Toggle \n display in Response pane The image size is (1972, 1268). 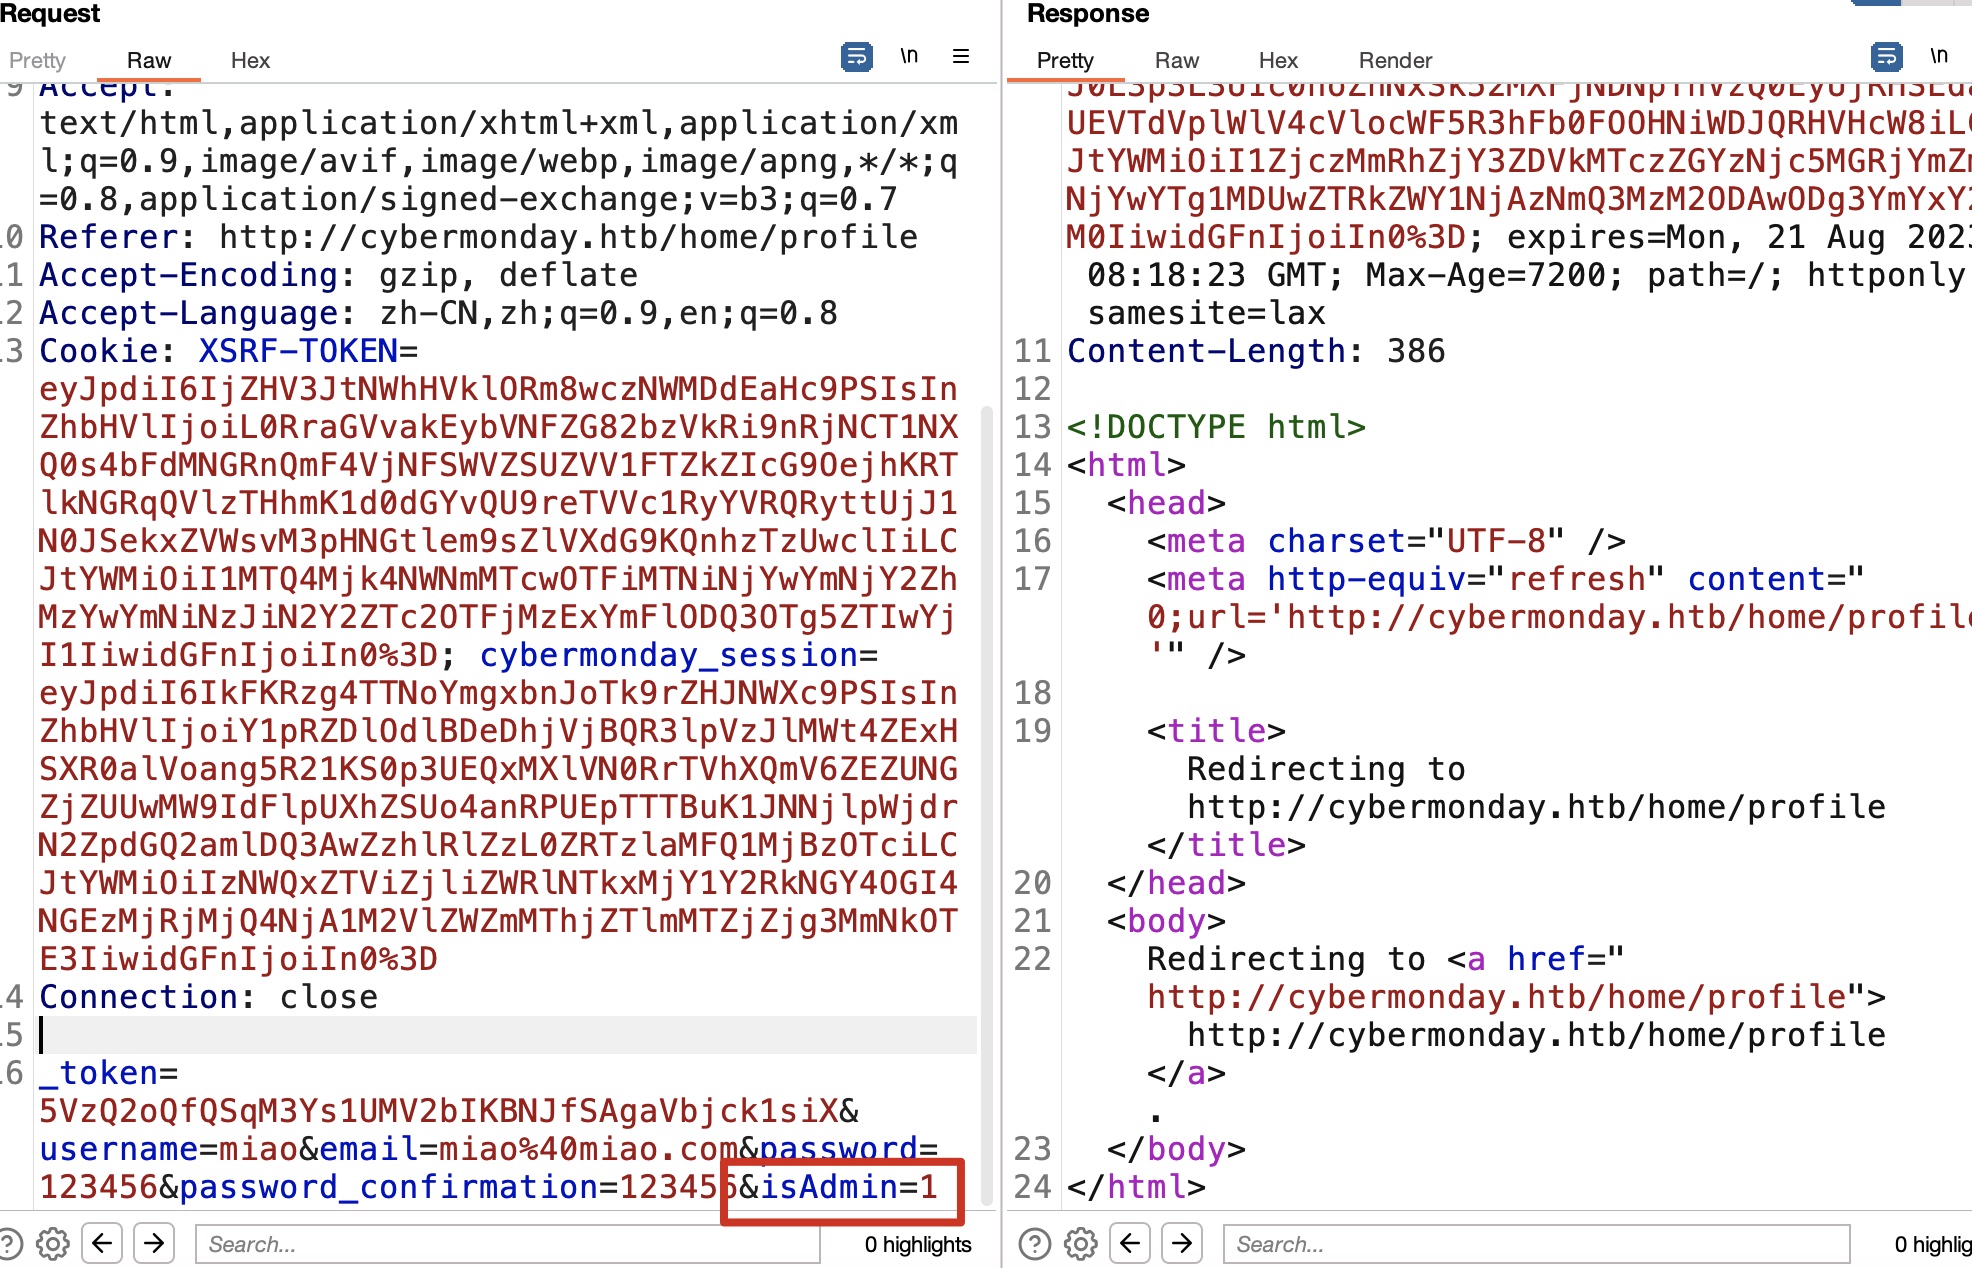(1939, 57)
